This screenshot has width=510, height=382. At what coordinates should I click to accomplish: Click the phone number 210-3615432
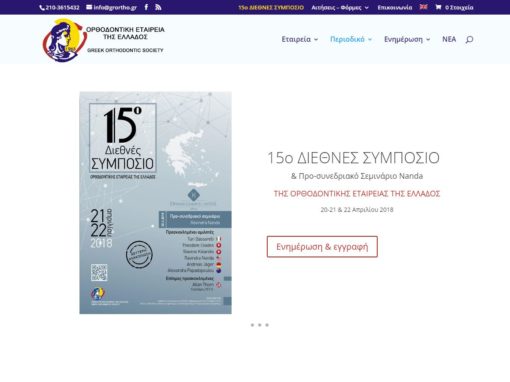click(62, 7)
